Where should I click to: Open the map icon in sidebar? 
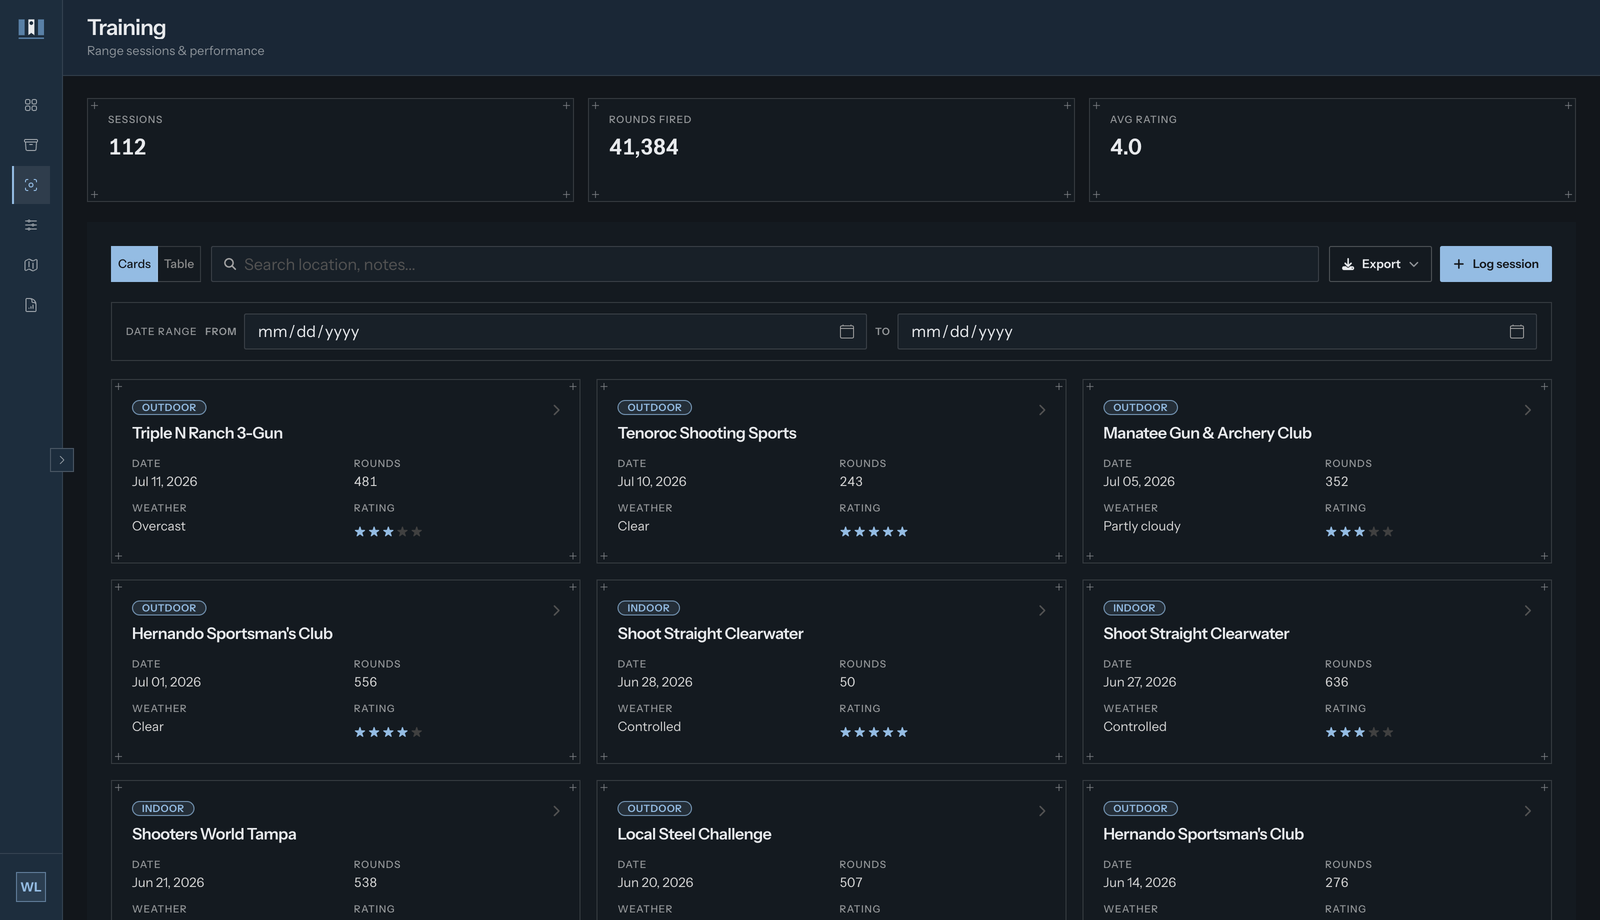pos(31,265)
